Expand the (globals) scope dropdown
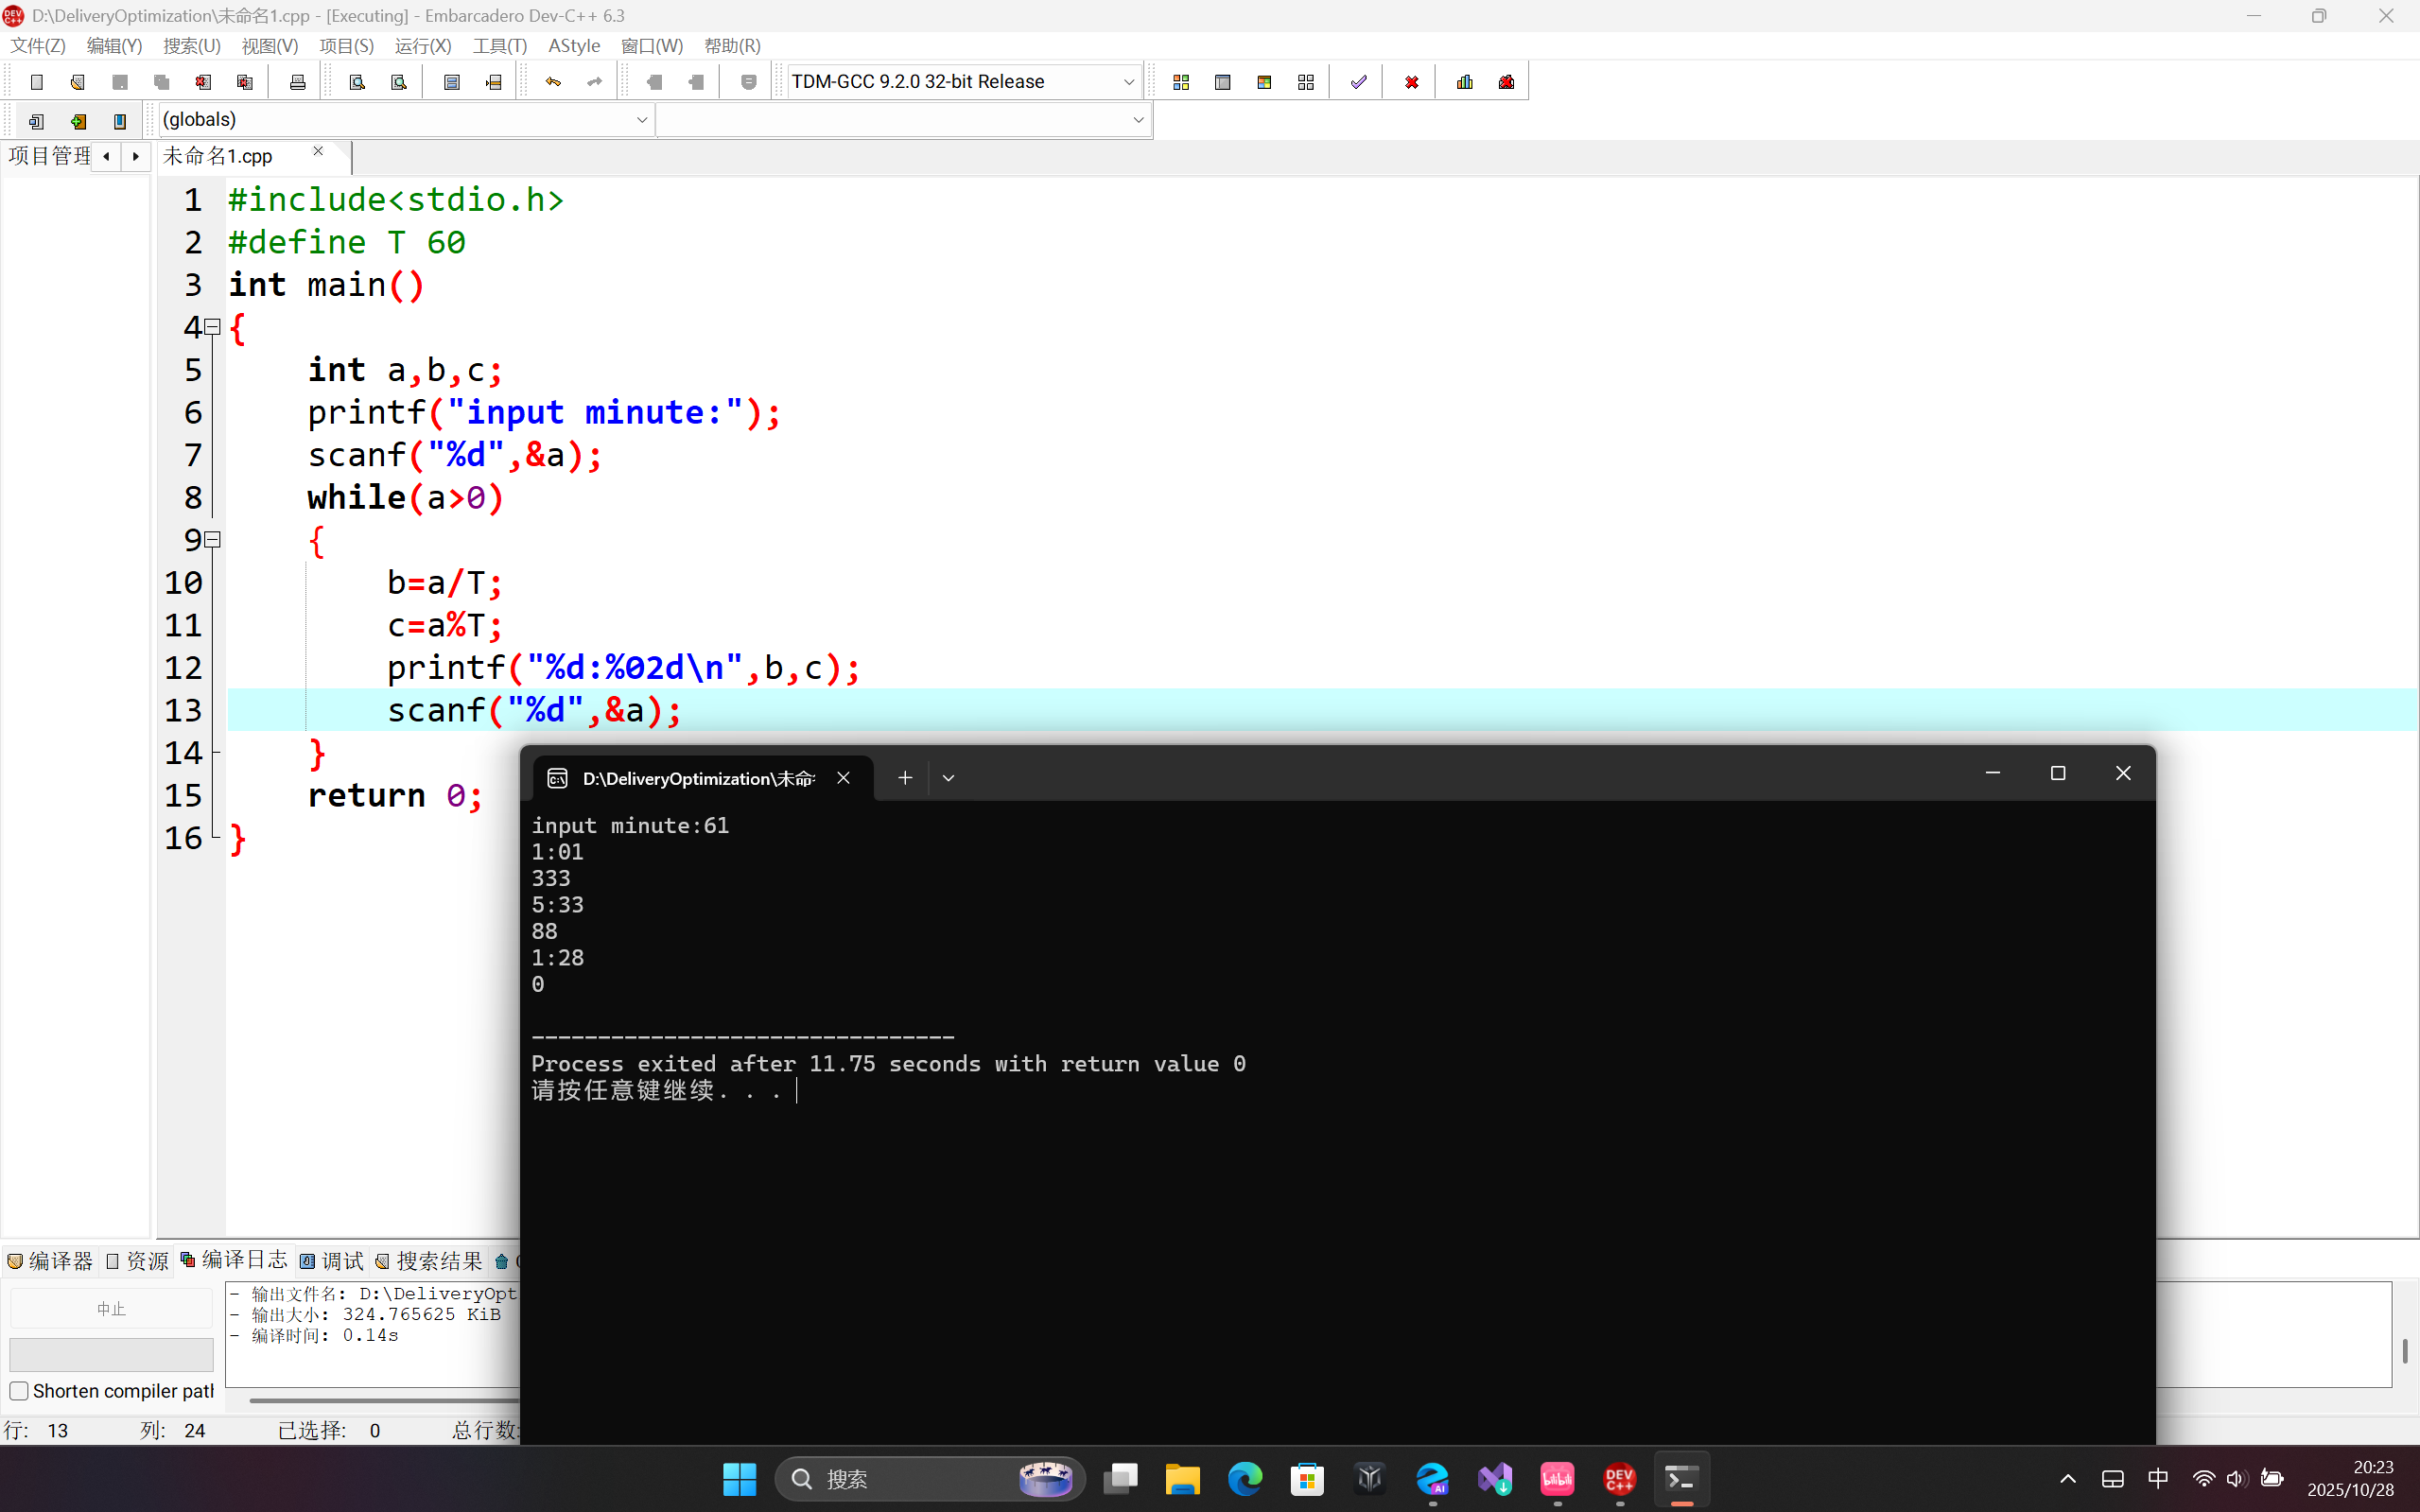Viewport: 2420px width, 1512px height. [x=641, y=120]
